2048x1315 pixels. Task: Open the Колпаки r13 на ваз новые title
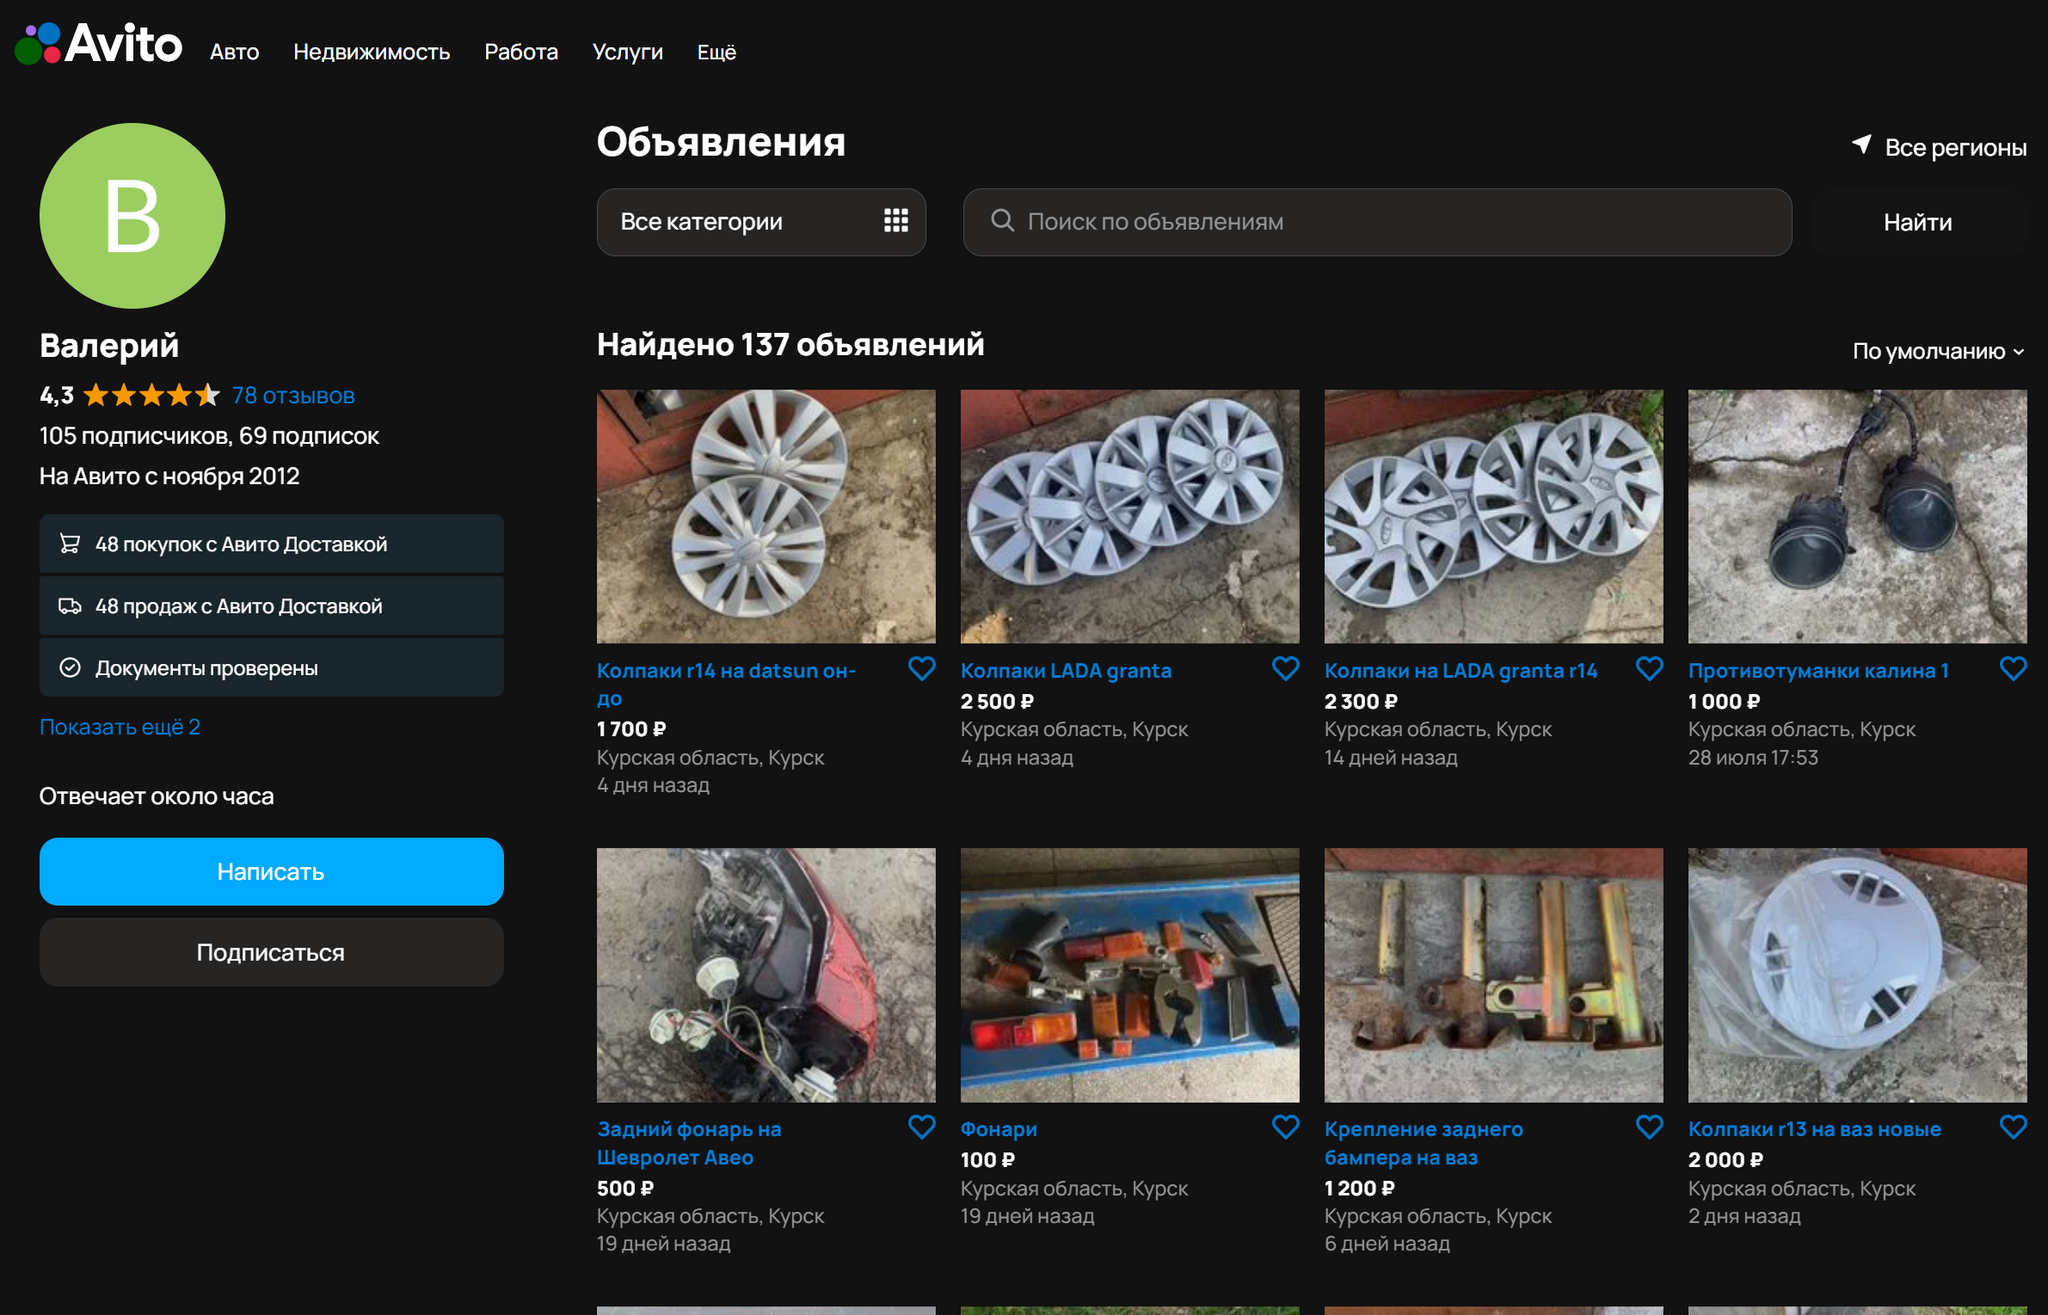(1814, 1129)
